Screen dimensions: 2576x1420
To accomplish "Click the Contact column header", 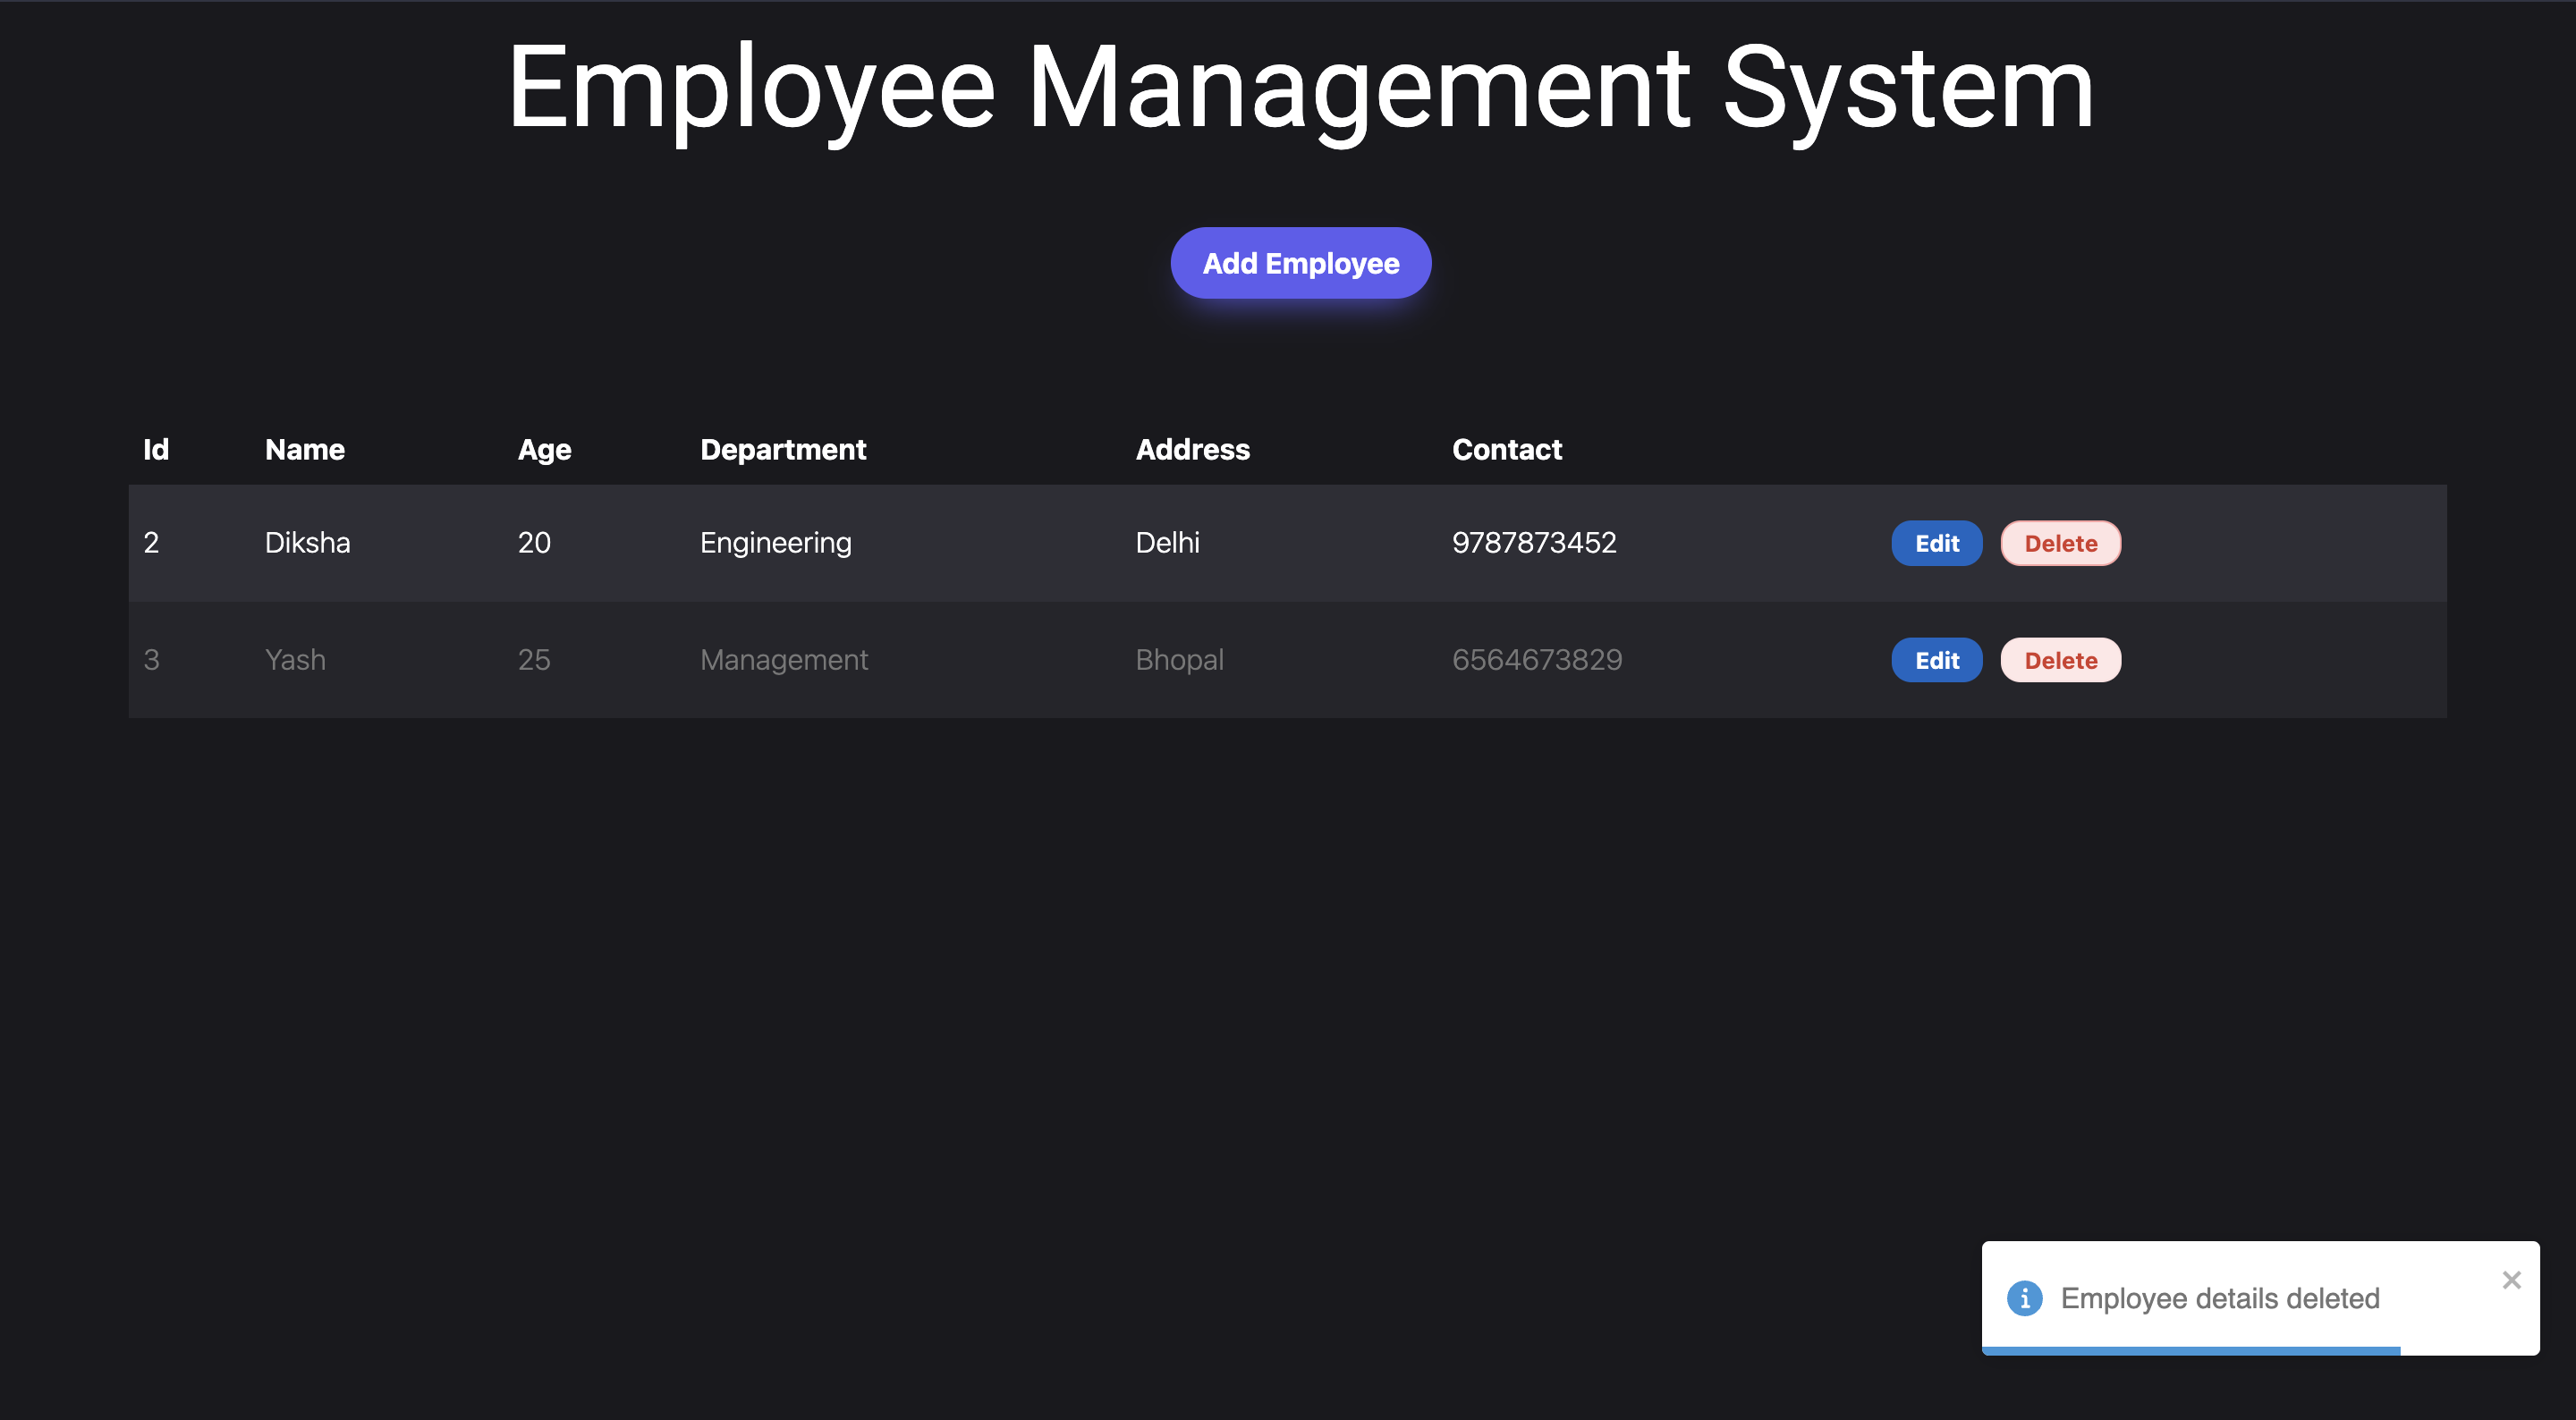I will coord(1506,449).
